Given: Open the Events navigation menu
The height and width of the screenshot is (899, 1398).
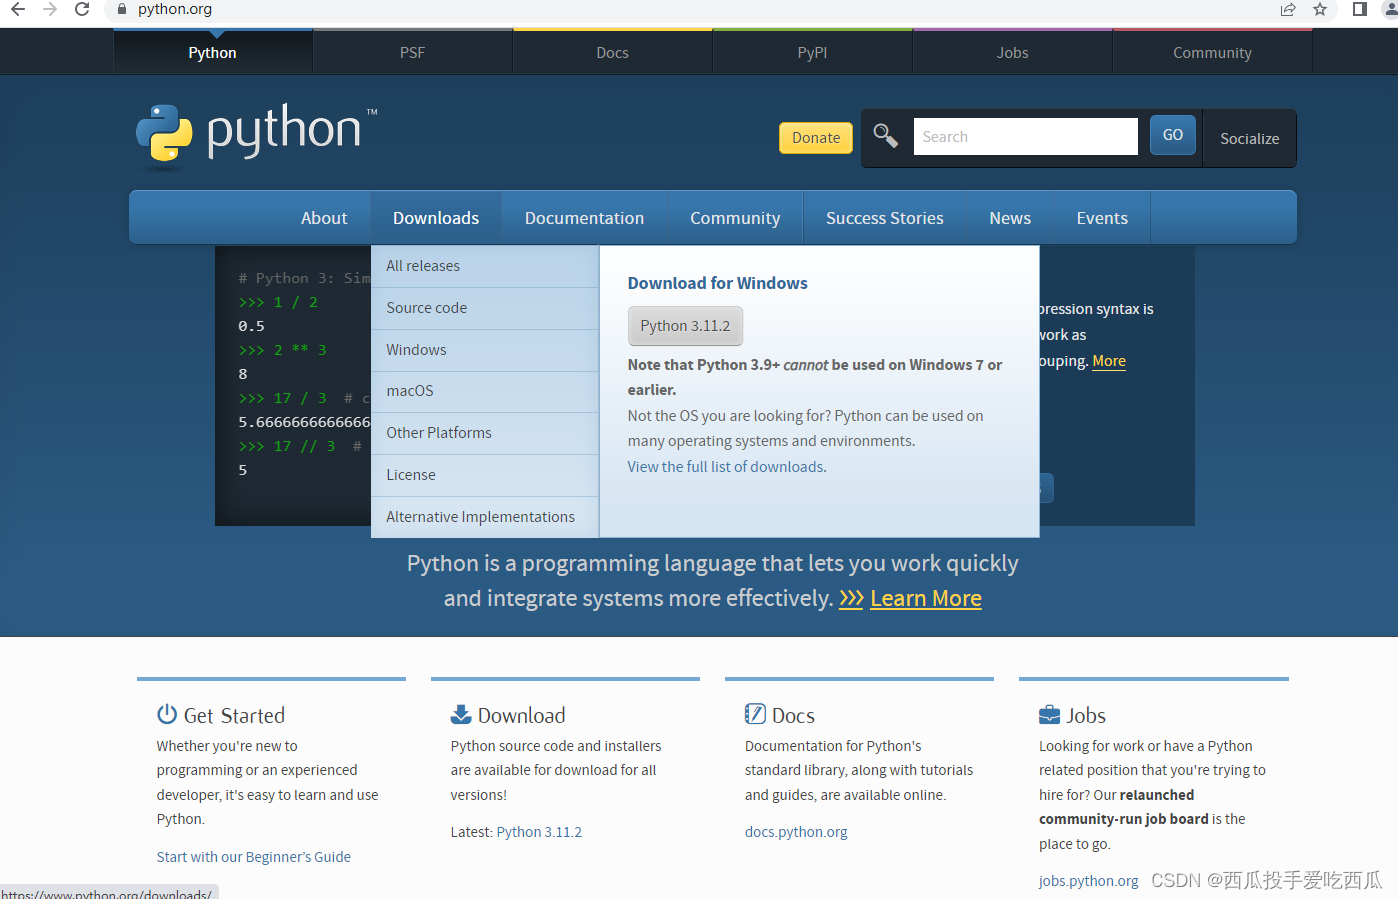Looking at the screenshot, I should [x=1102, y=218].
